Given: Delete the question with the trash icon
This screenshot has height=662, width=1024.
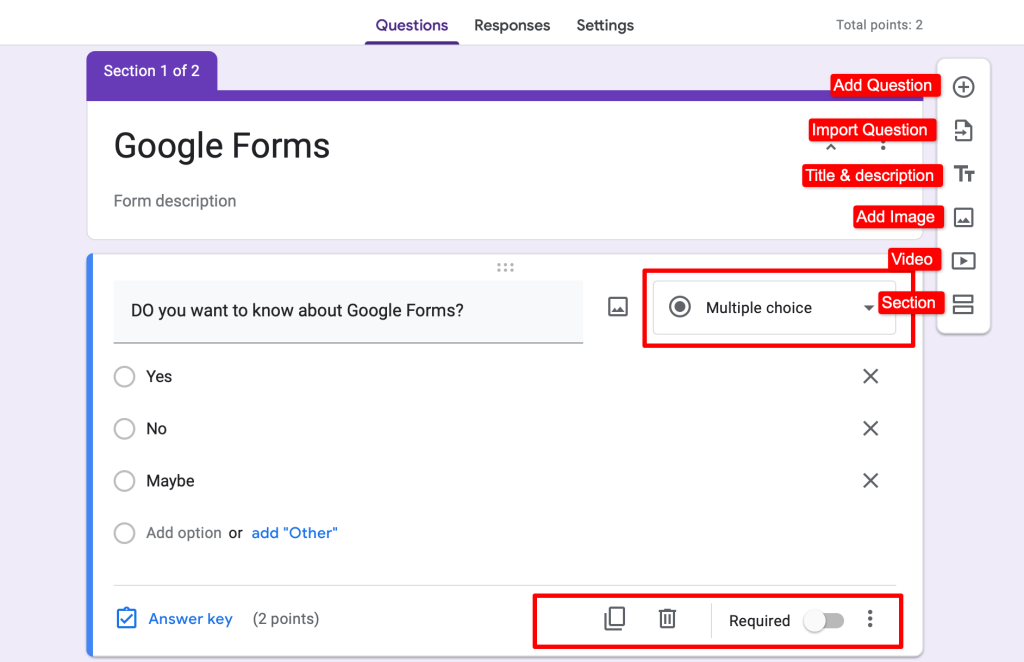Looking at the screenshot, I should (667, 619).
